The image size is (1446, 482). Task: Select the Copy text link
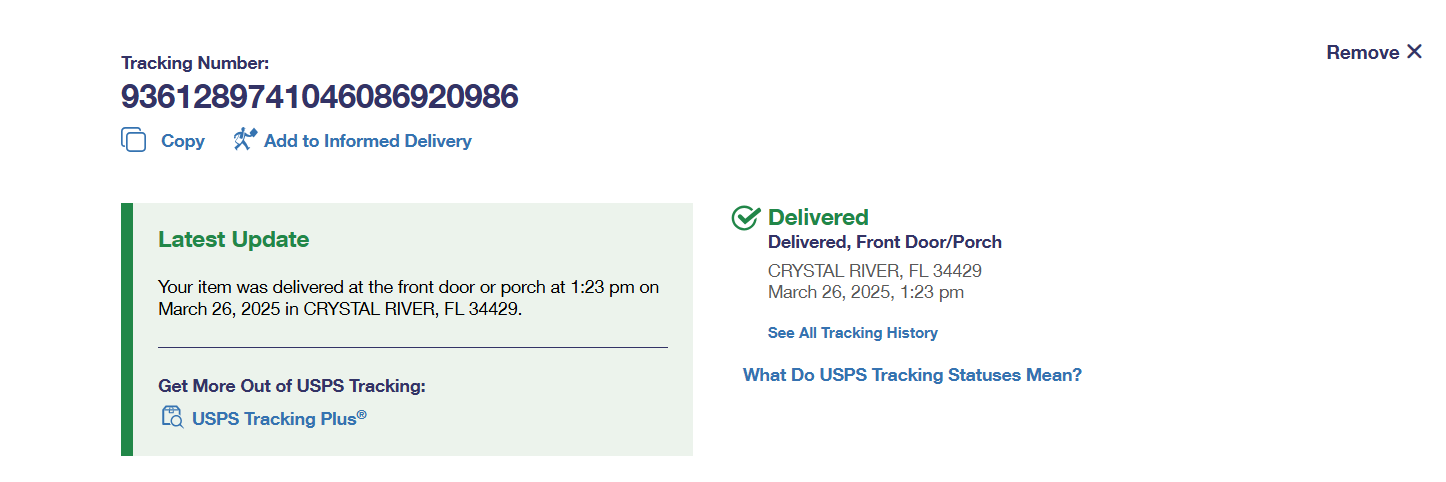183,141
